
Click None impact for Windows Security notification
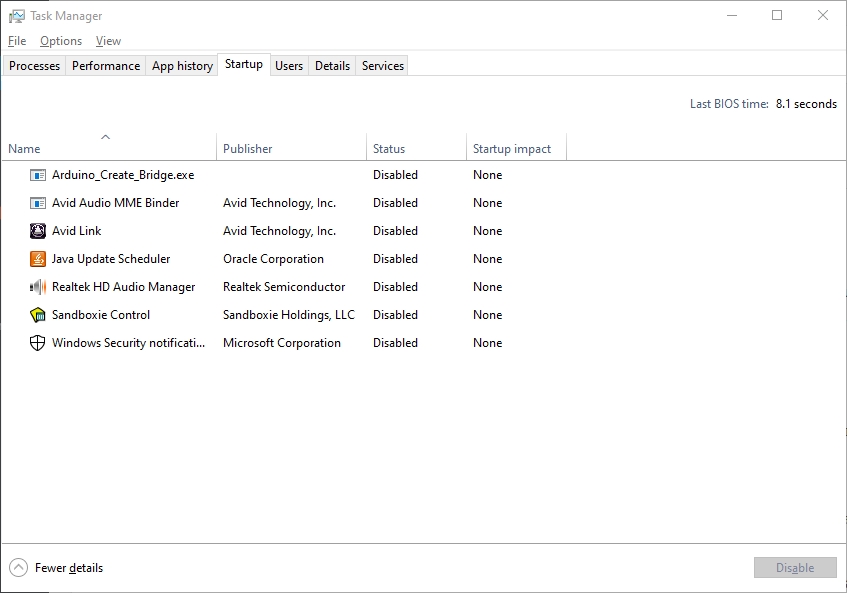click(488, 343)
